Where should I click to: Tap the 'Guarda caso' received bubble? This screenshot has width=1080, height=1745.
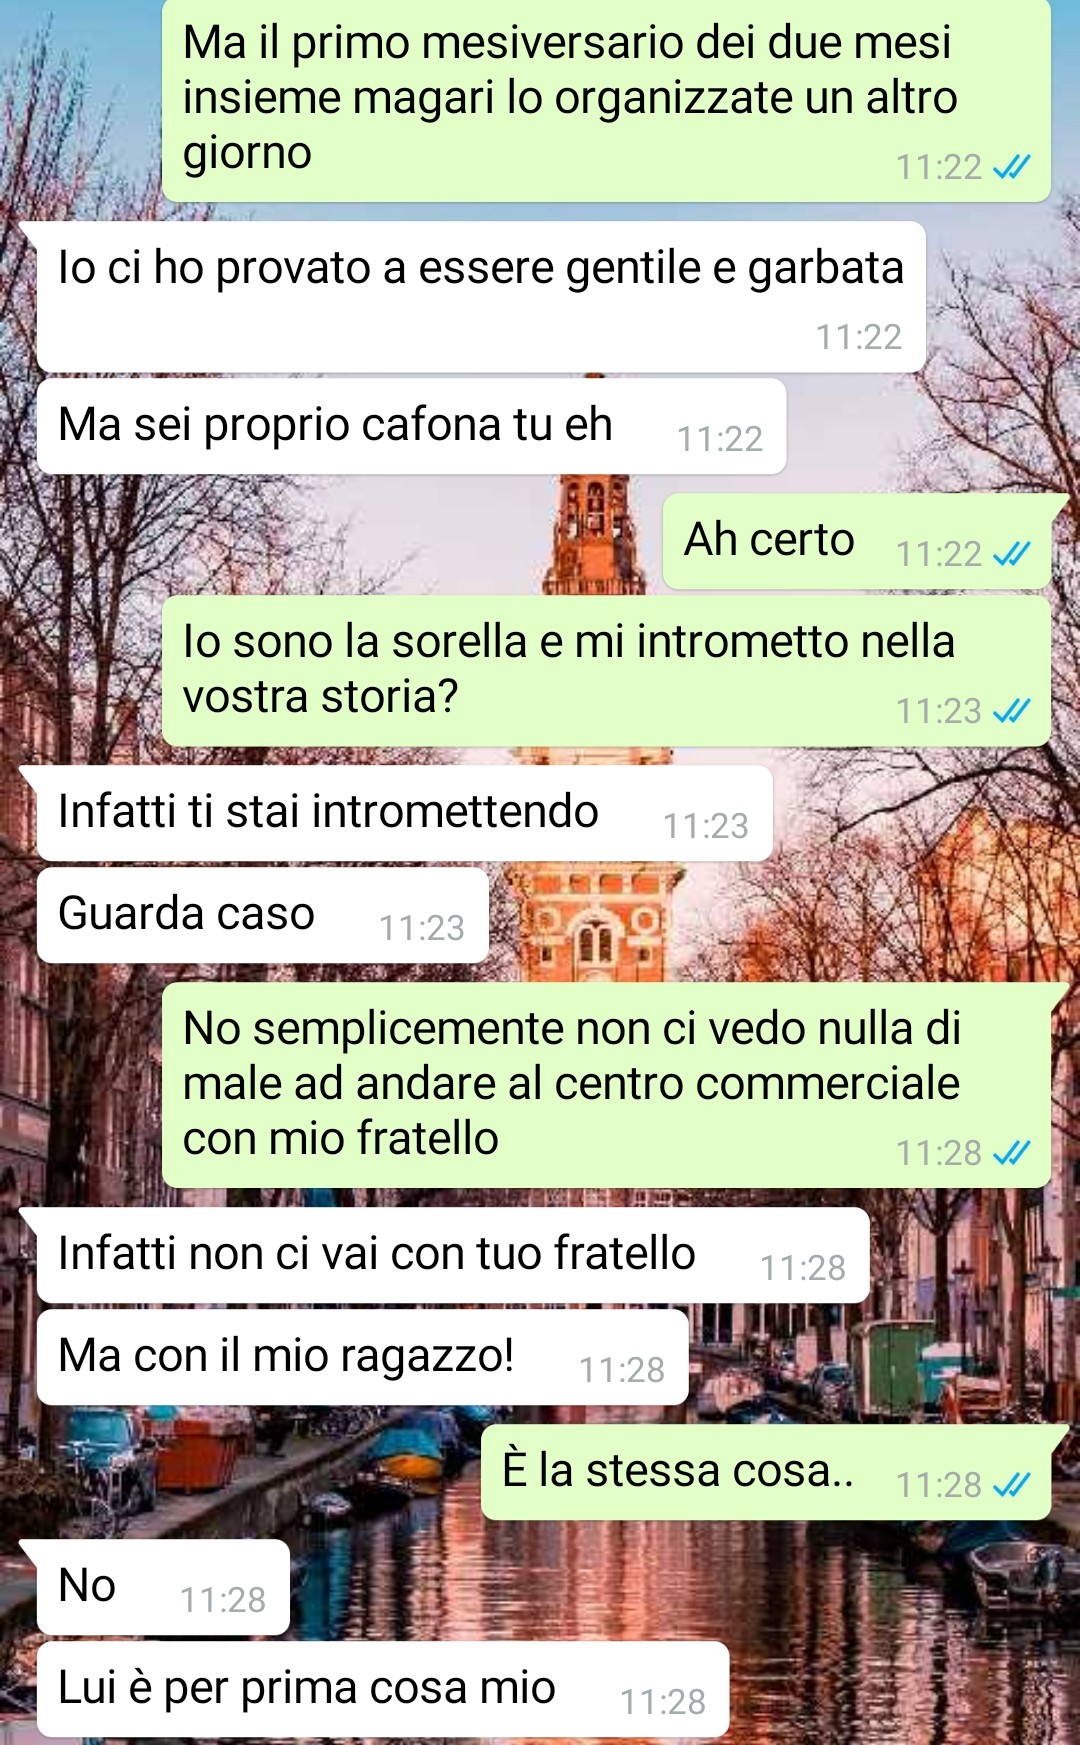[x=262, y=915]
